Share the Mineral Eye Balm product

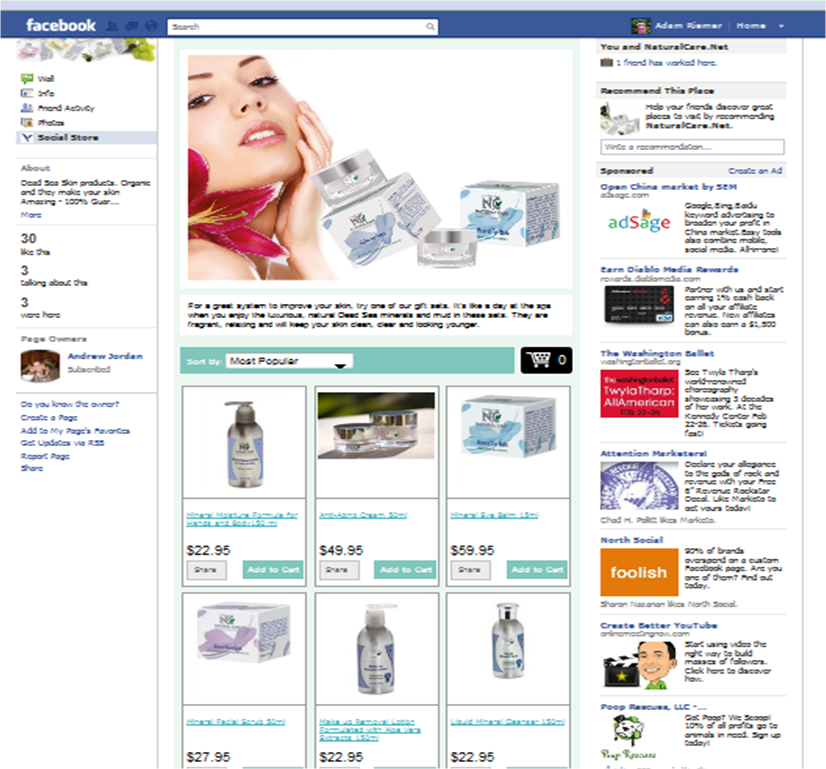[x=468, y=569]
